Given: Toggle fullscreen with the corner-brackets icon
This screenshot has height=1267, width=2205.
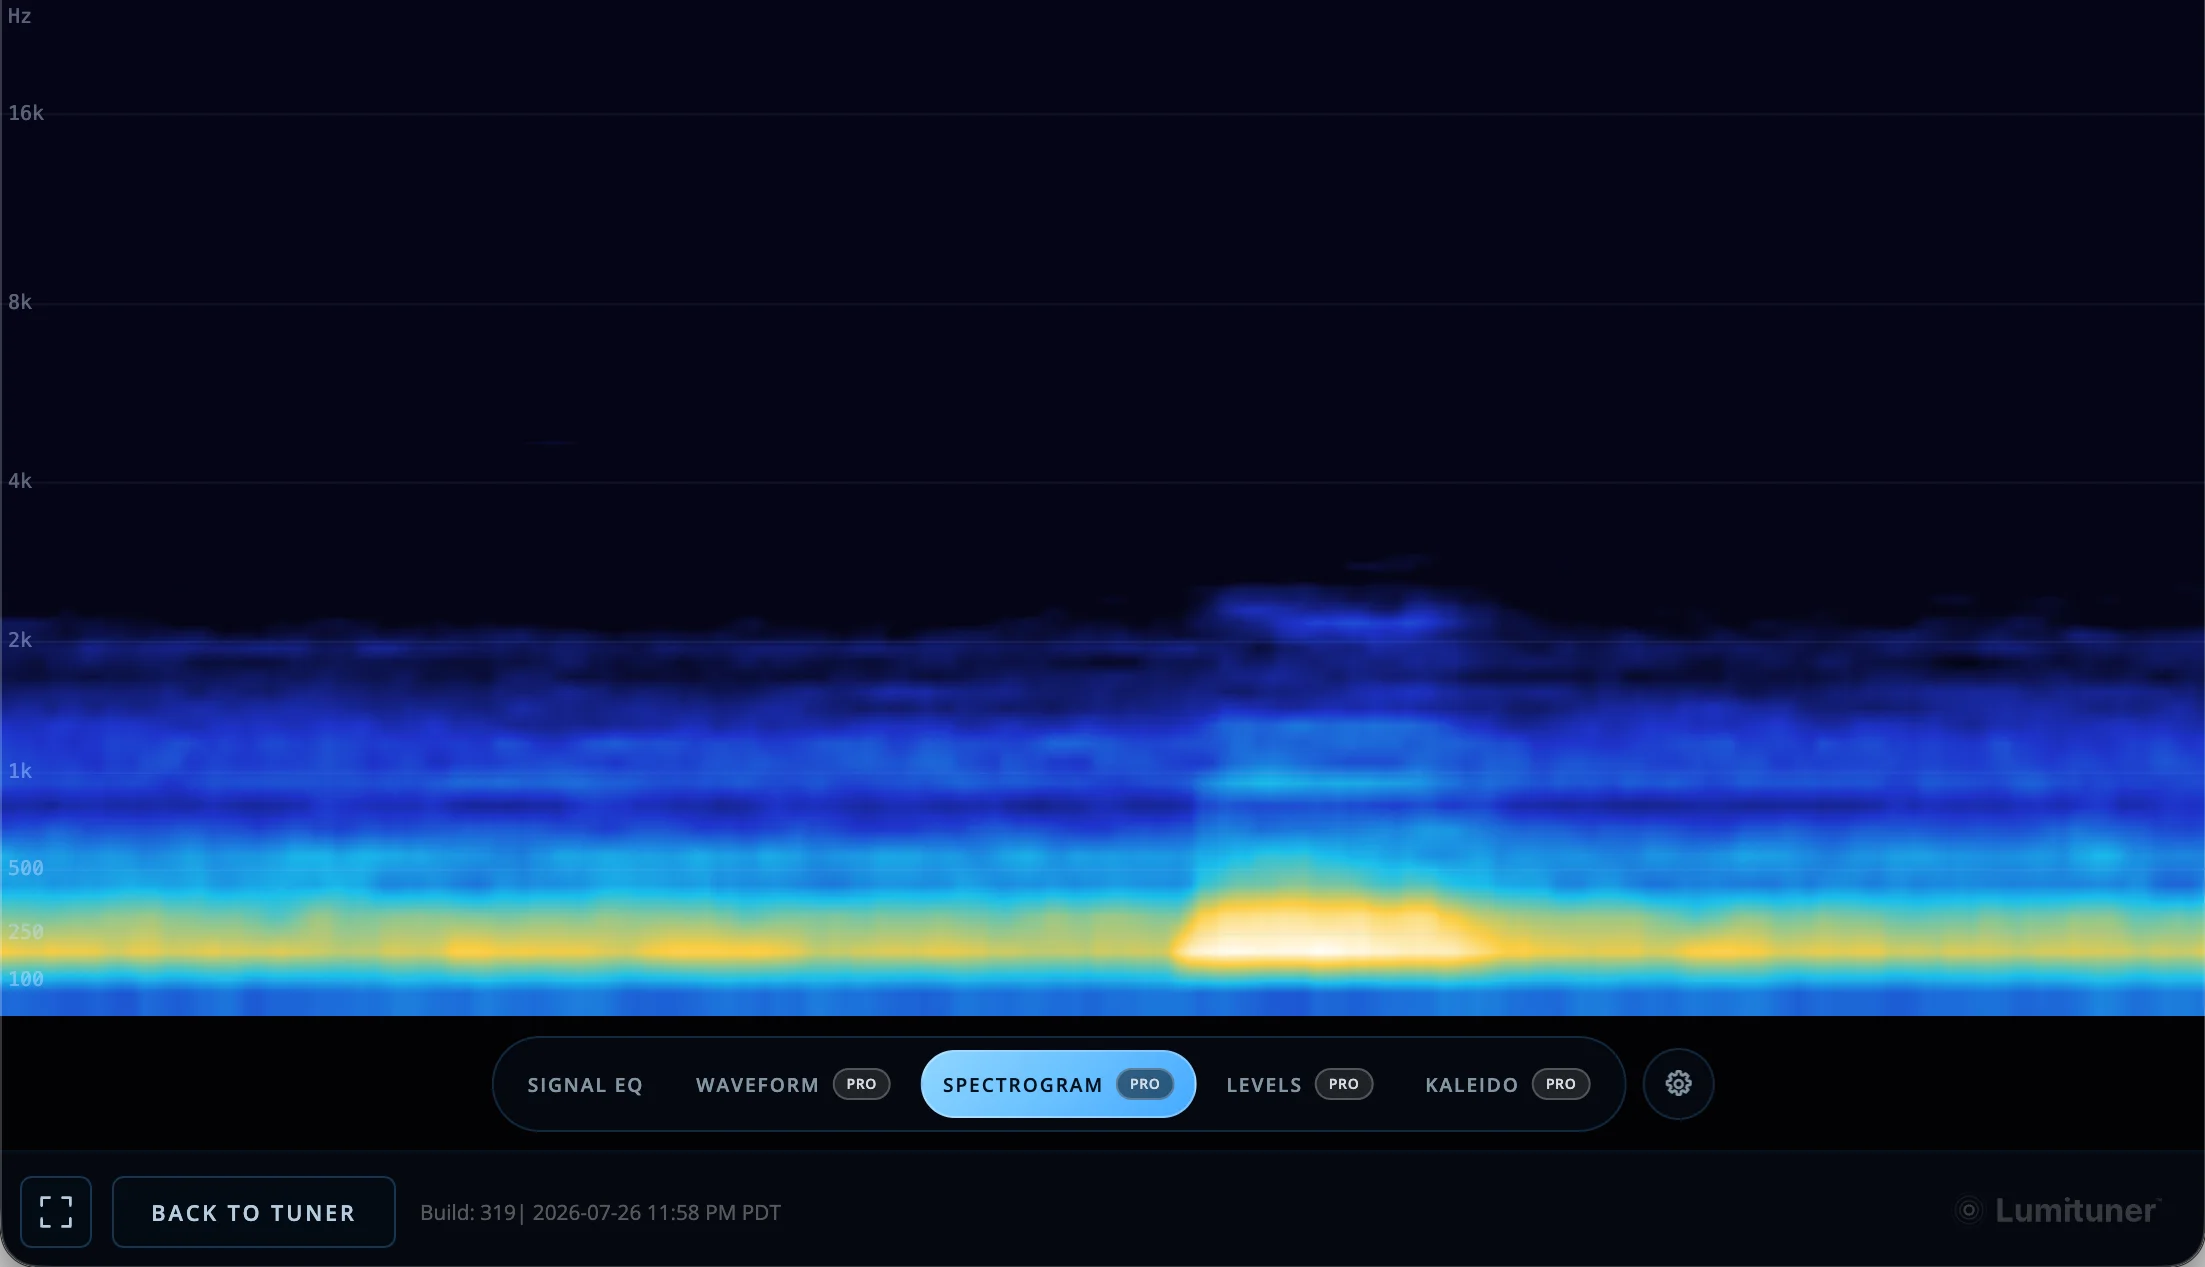Looking at the screenshot, I should click(56, 1212).
